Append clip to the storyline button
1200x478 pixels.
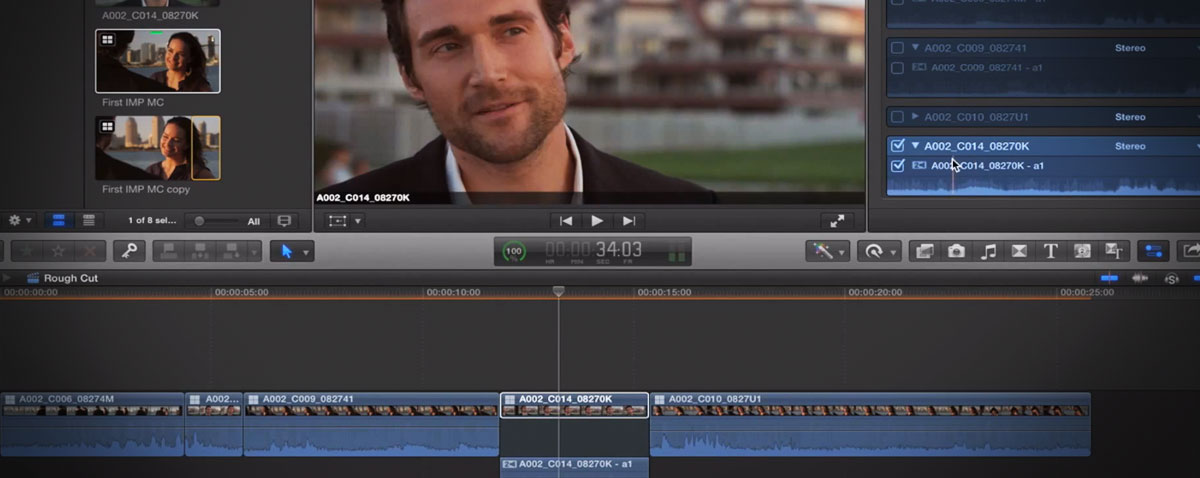(233, 251)
